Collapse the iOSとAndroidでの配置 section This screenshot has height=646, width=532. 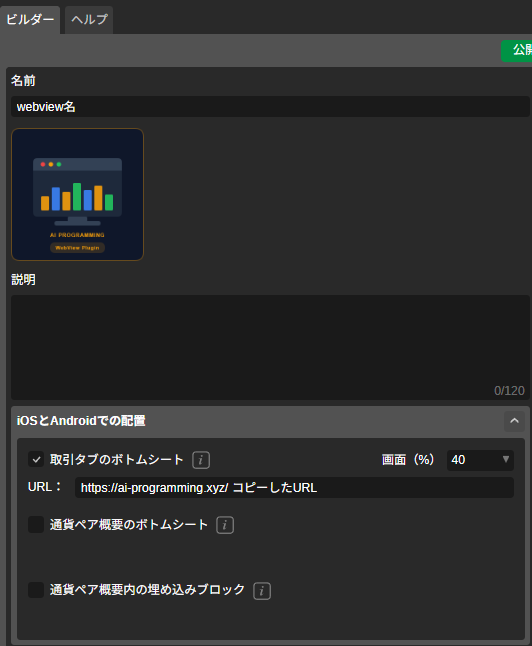pyautogui.click(x=514, y=421)
